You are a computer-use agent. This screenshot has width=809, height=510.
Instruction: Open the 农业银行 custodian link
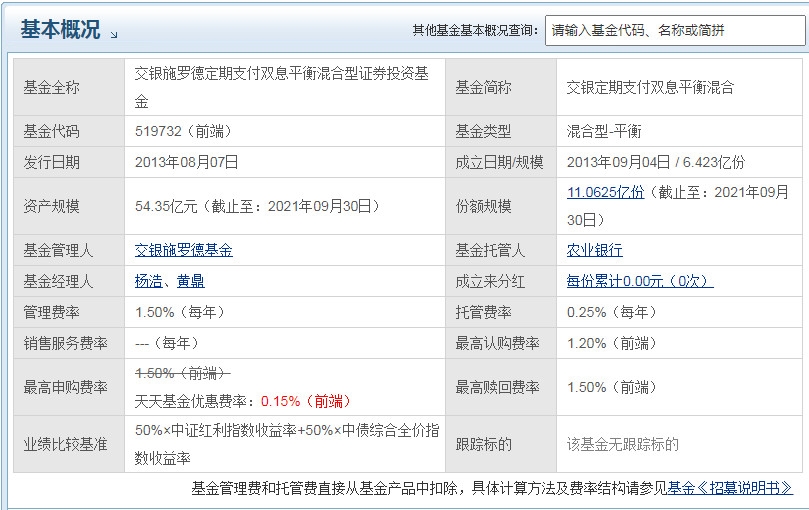[594, 250]
